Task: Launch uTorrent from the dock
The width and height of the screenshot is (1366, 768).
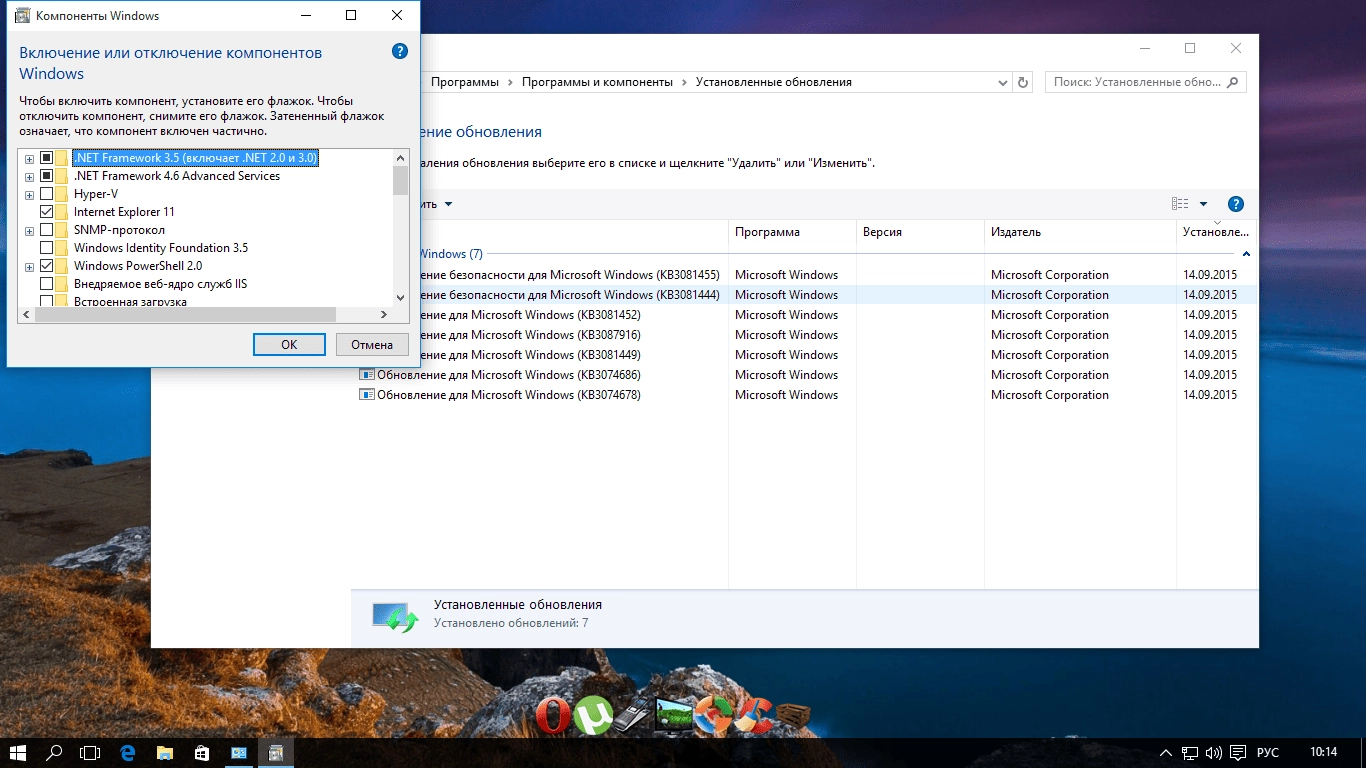Action: tap(593, 715)
